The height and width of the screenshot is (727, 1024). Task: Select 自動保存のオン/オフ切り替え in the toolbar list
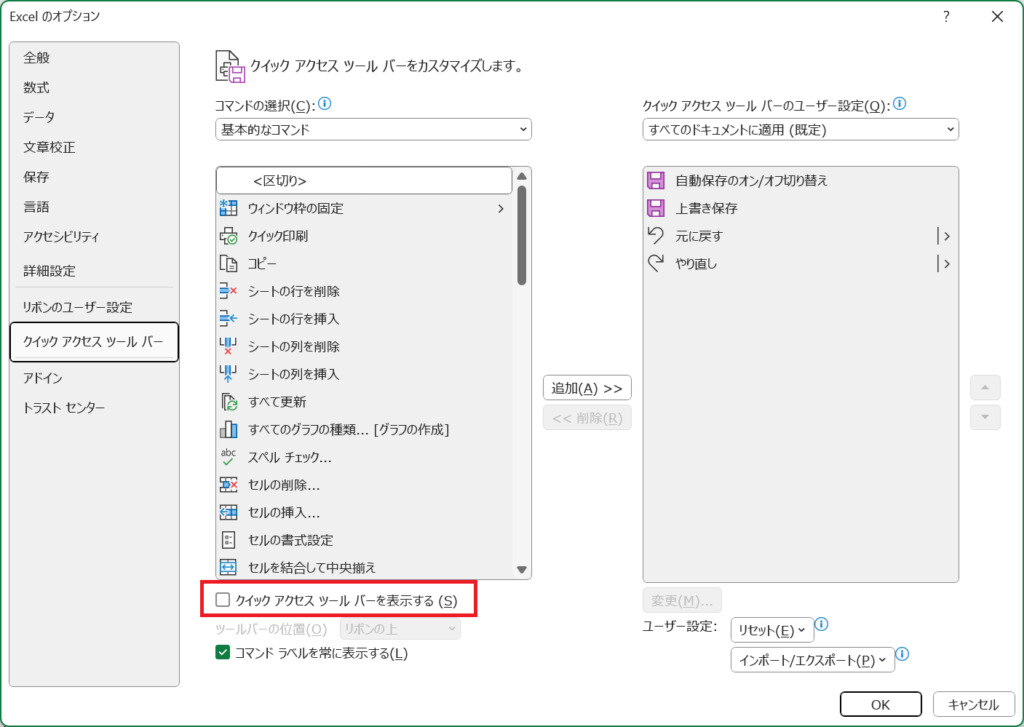pos(801,180)
